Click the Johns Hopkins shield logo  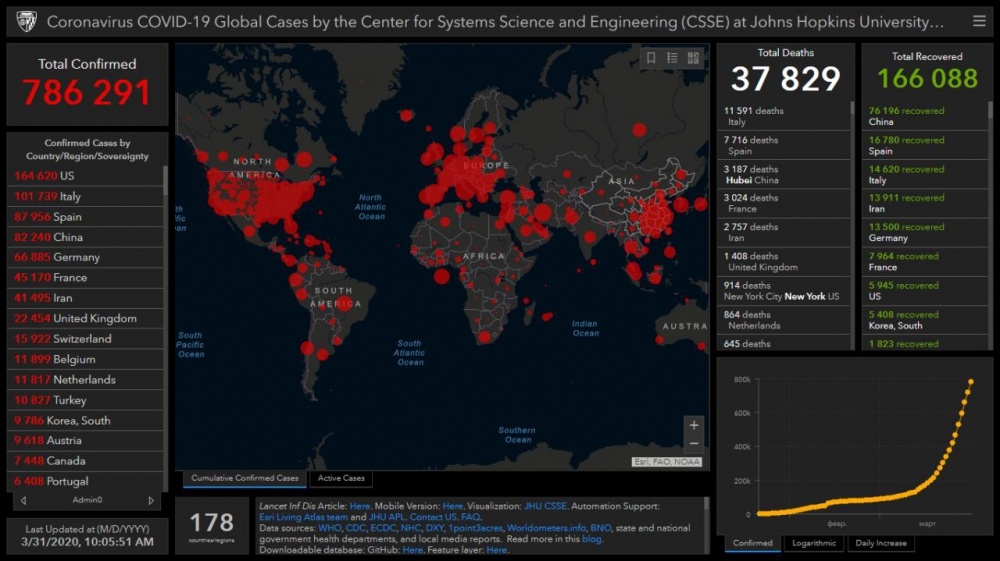coord(27,21)
